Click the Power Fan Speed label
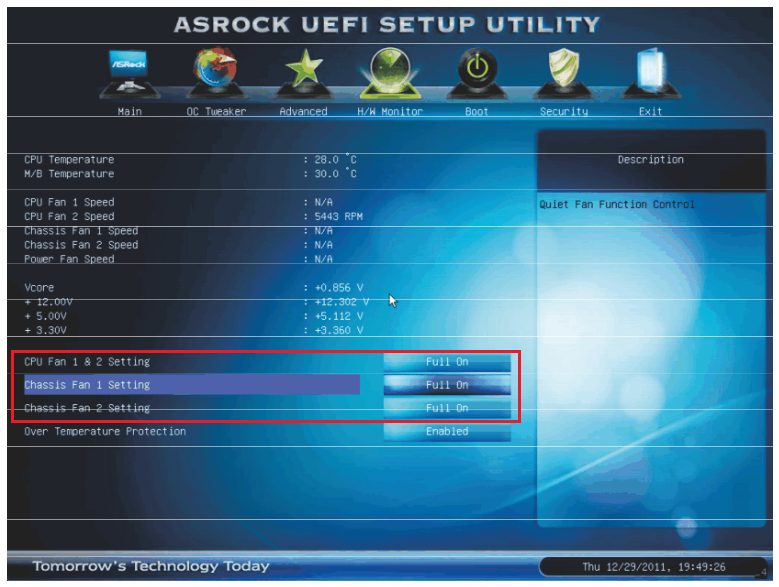Viewport: 779px width, 587px height. tap(69, 259)
